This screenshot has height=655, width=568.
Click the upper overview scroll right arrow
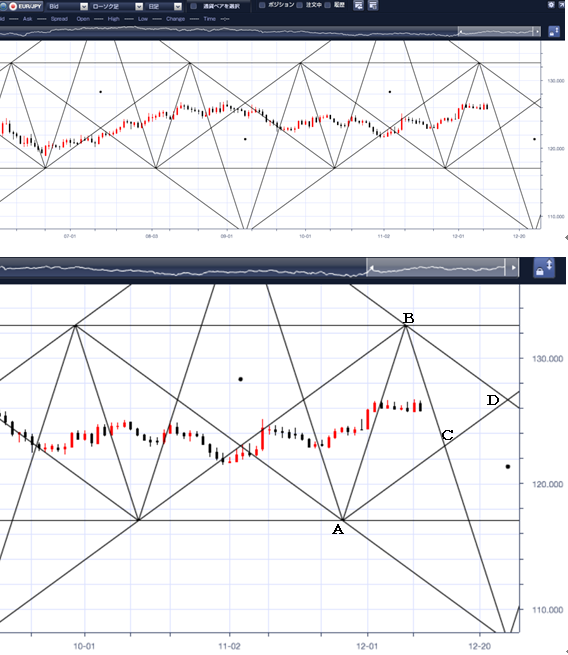(x=537, y=32)
